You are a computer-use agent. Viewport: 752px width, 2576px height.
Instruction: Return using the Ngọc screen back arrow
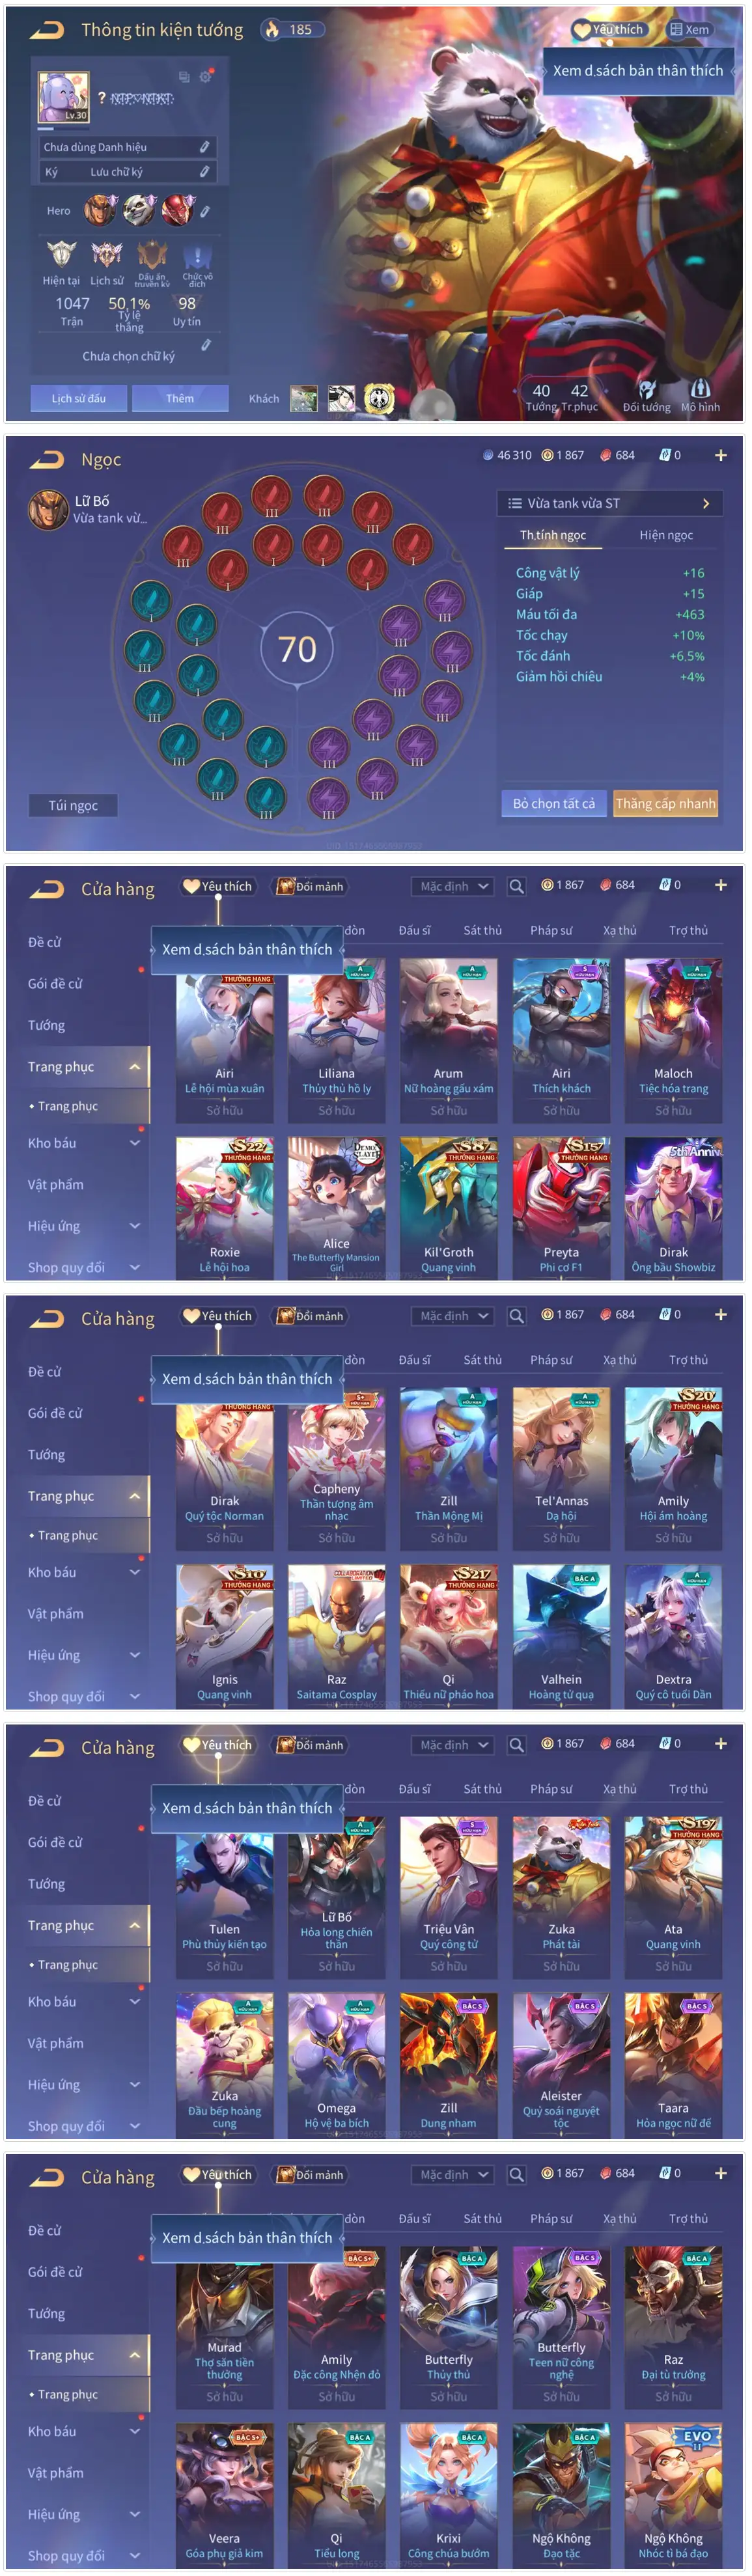(46, 460)
